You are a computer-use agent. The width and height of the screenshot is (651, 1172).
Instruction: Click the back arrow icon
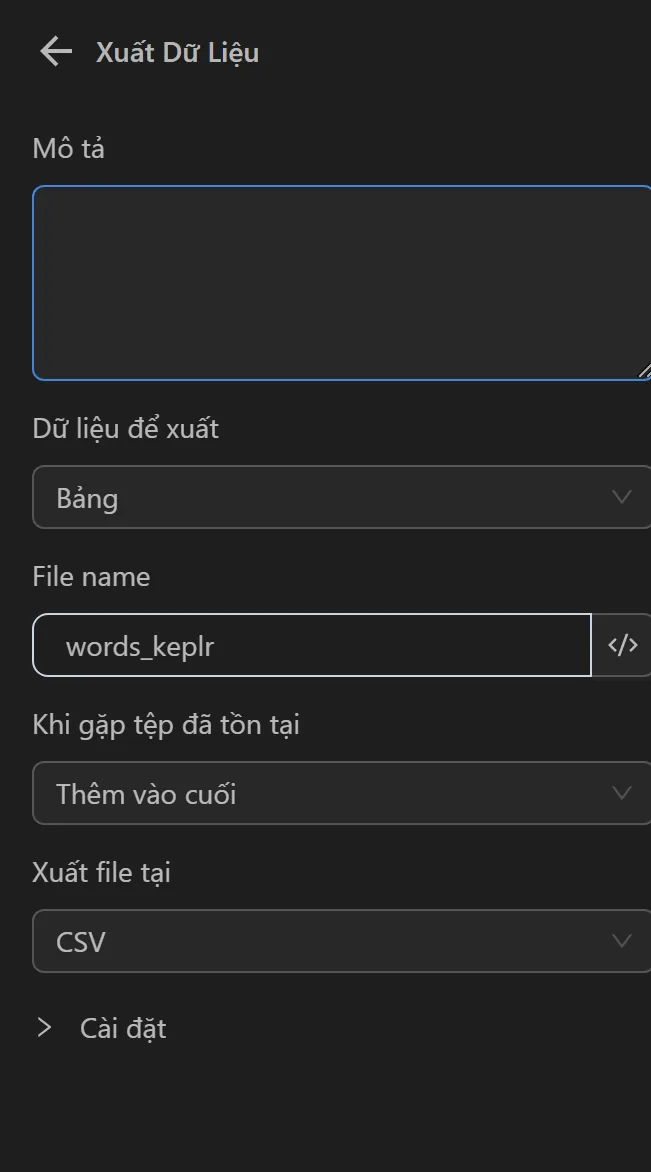pyautogui.click(x=56, y=52)
